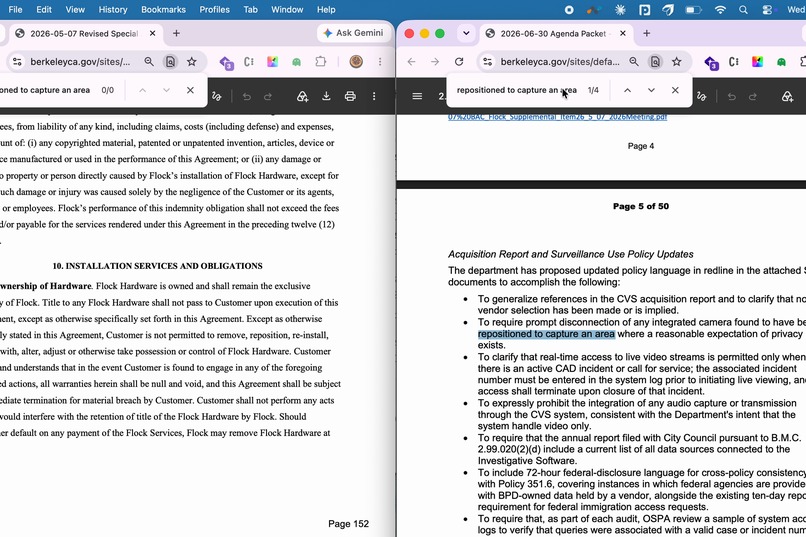Open the History menu

tap(113, 9)
